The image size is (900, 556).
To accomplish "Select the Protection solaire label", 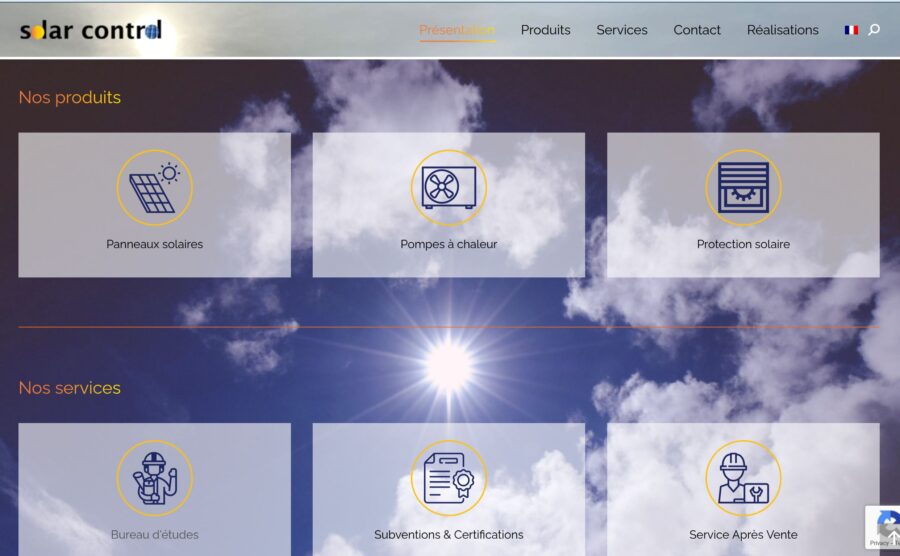I will coord(743,244).
